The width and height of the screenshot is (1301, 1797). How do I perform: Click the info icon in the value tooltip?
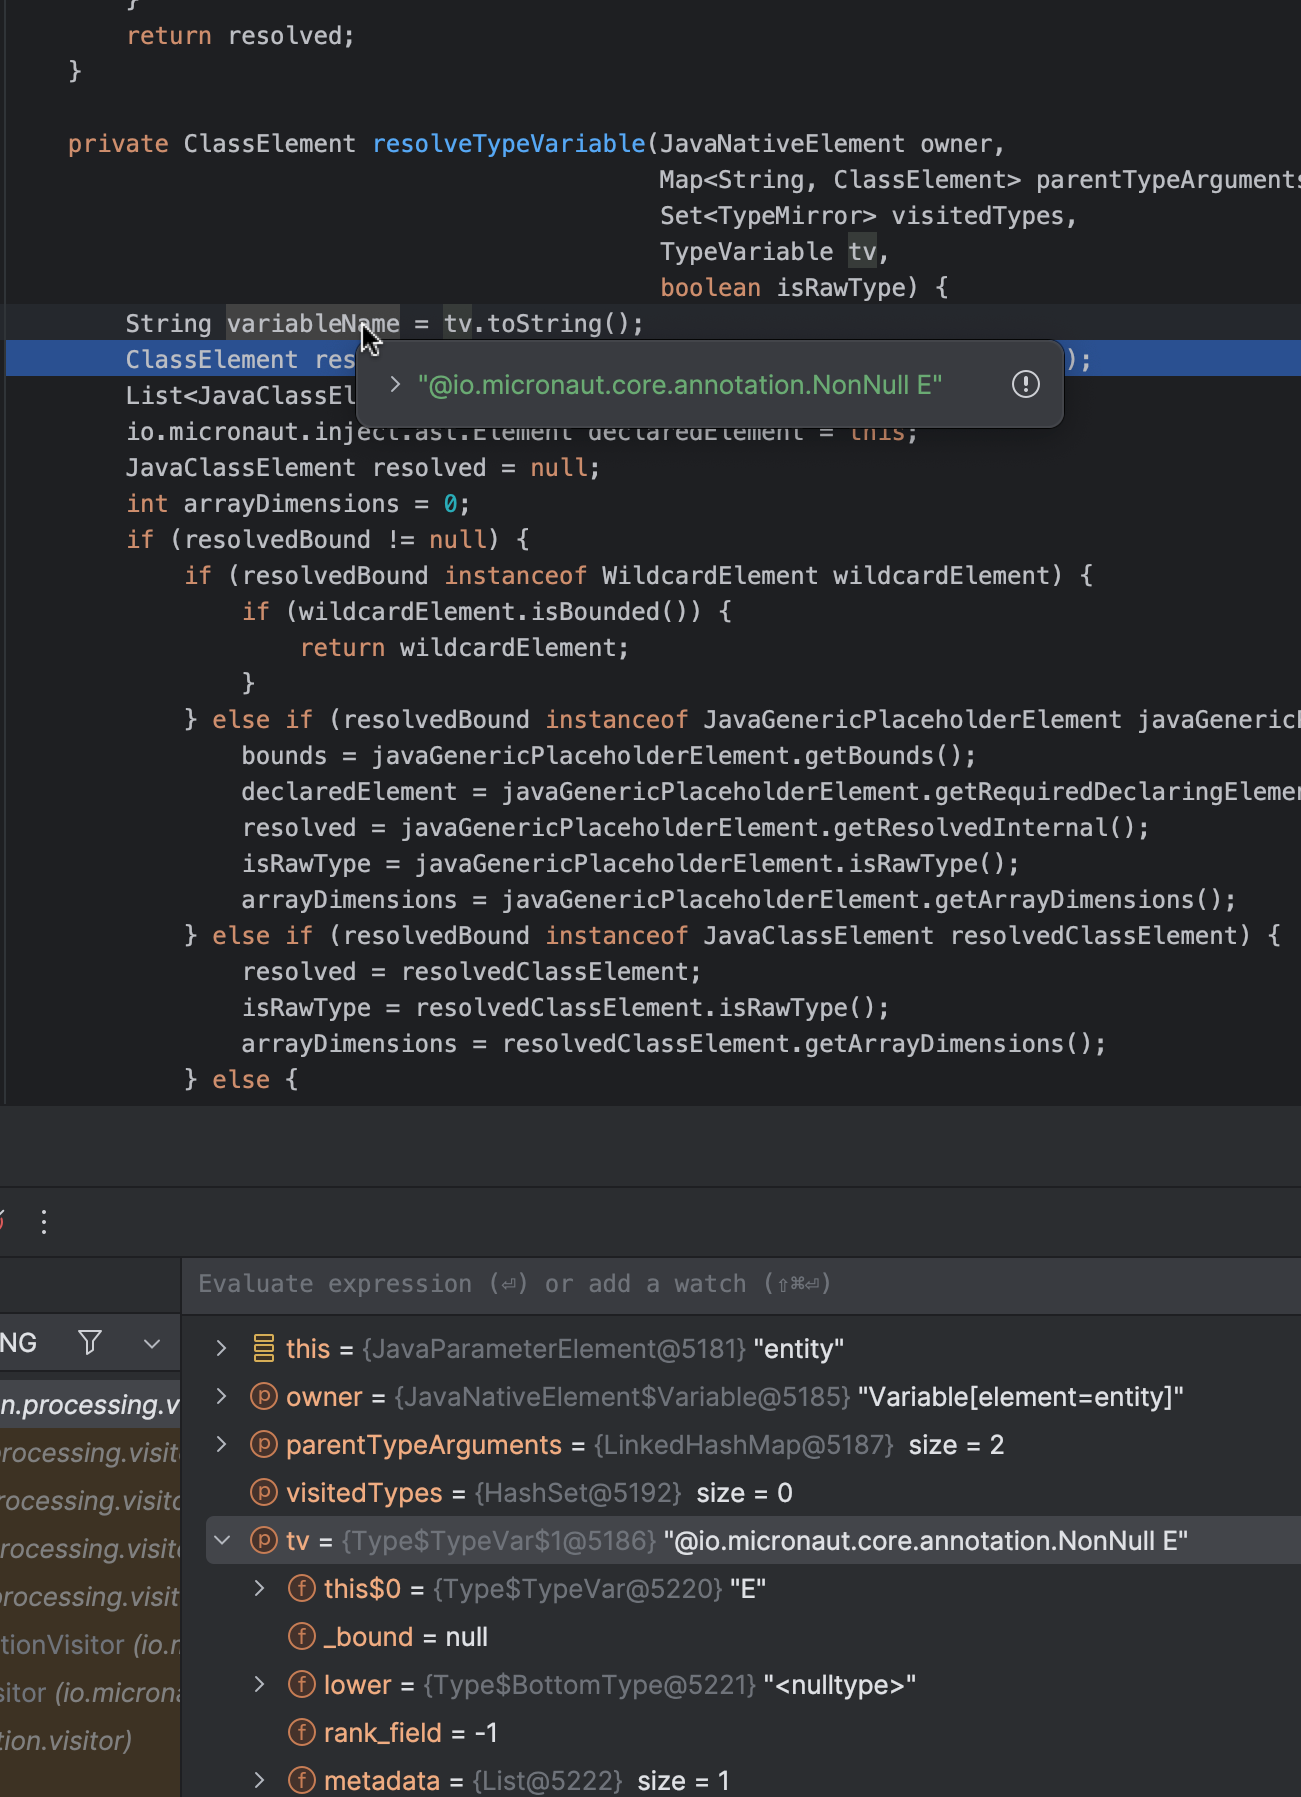(1025, 385)
